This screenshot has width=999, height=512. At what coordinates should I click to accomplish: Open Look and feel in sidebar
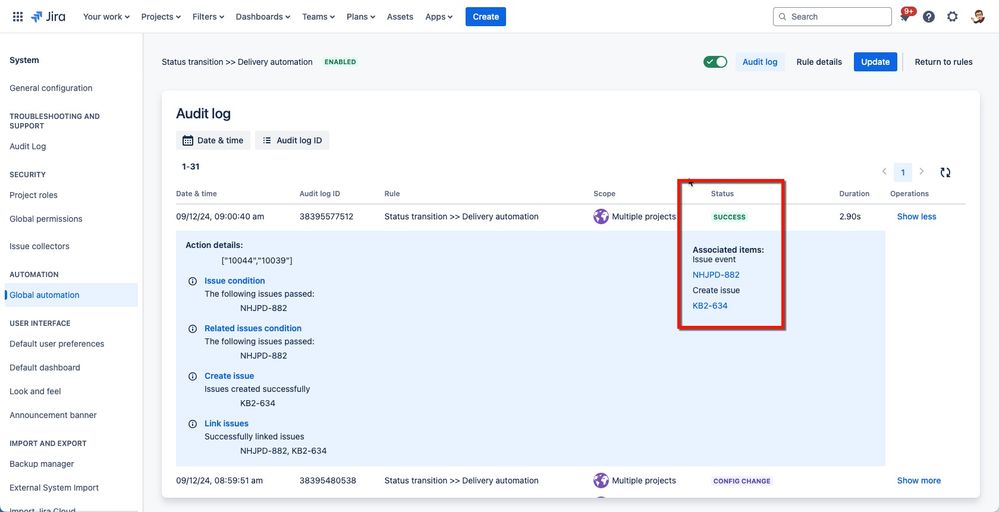35,391
